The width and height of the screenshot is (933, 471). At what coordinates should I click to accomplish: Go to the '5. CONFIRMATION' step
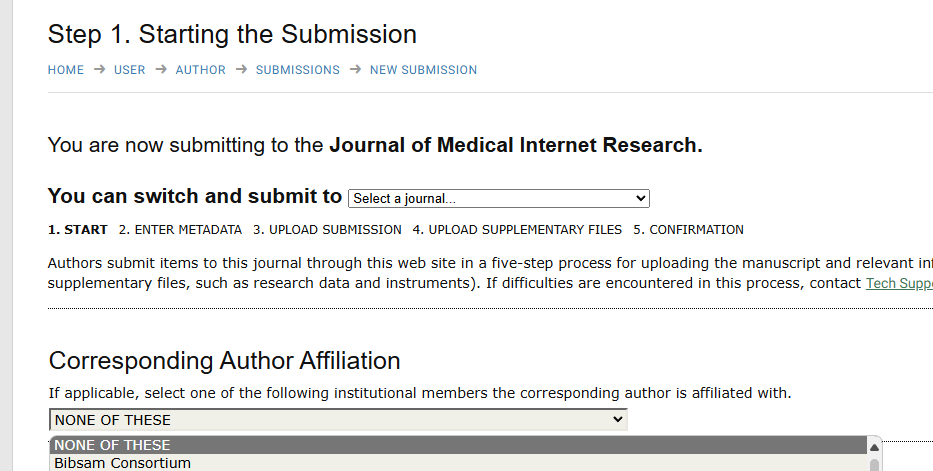(688, 230)
